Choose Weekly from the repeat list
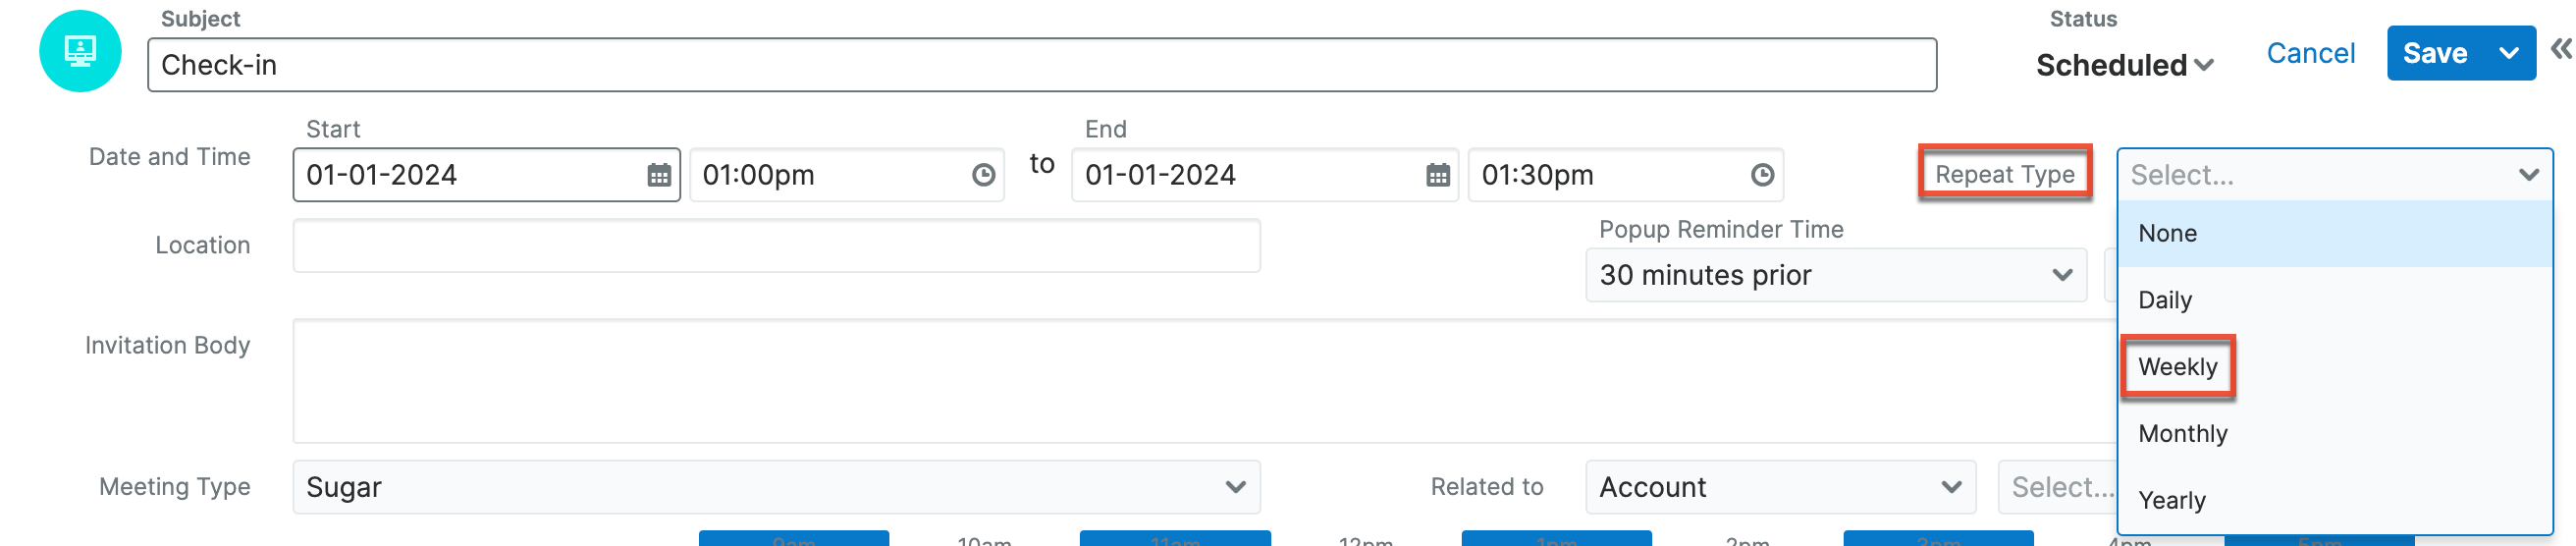 tap(2177, 367)
